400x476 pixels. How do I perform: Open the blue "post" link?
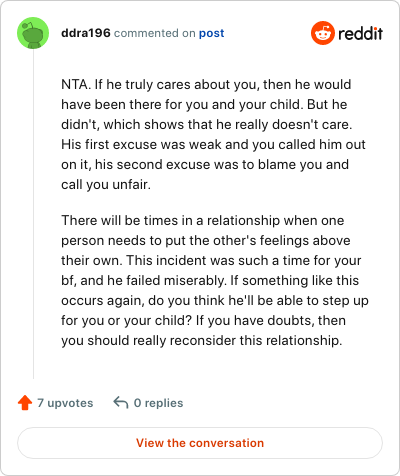212,33
